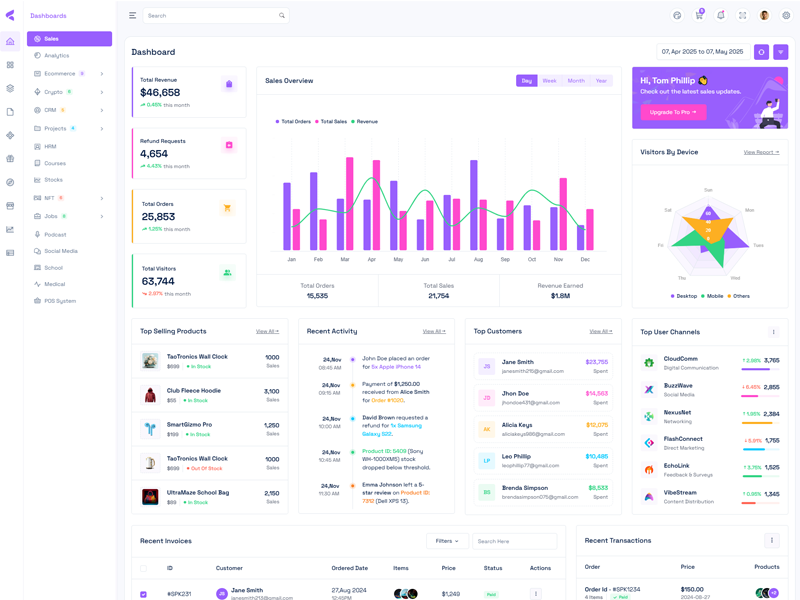The image size is (800, 600).
Task: Open View Report link for Visitors By Device
Action: pyautogui.click(x=761, y=152)
